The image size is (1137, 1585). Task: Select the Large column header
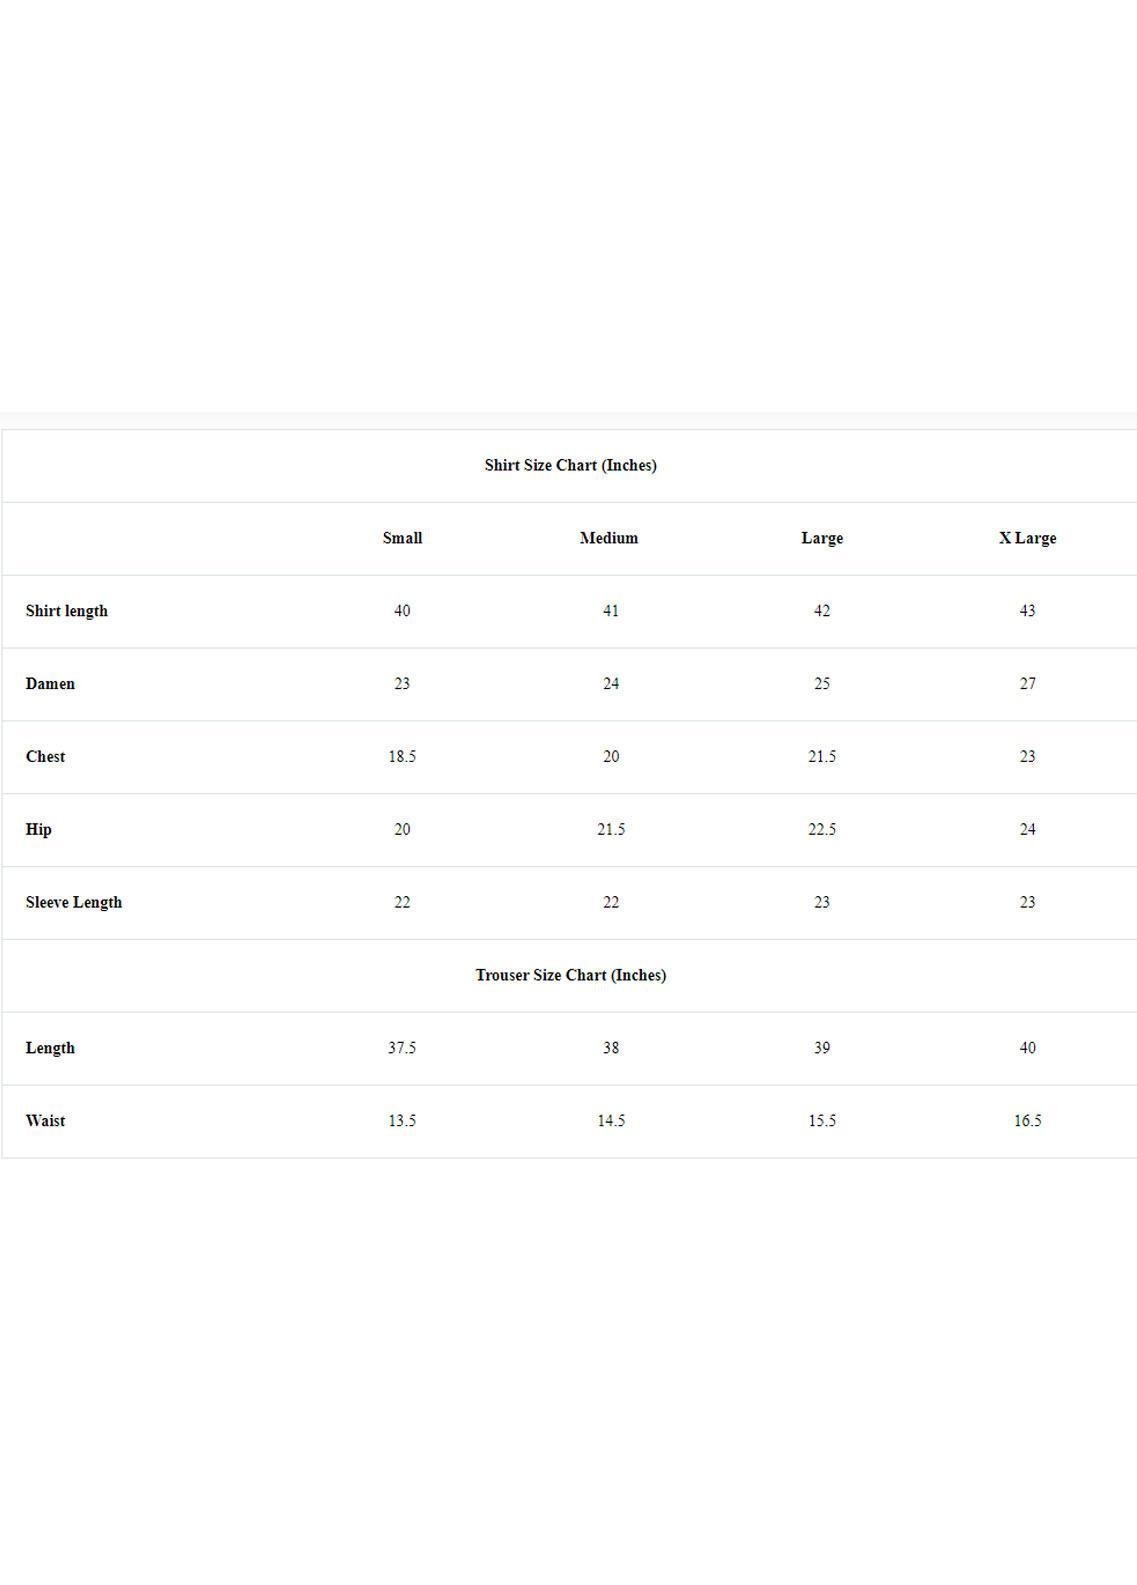click(x=822, y=538)
